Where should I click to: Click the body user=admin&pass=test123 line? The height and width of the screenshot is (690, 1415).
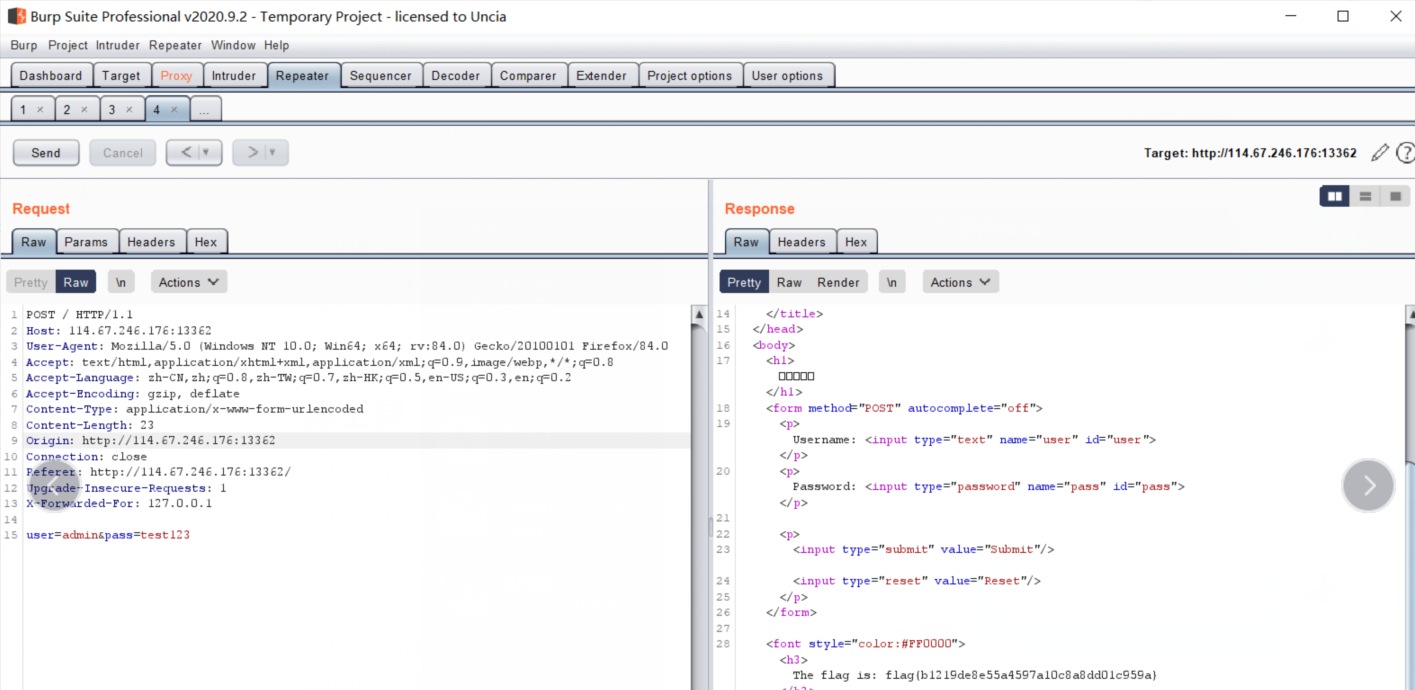108,535
